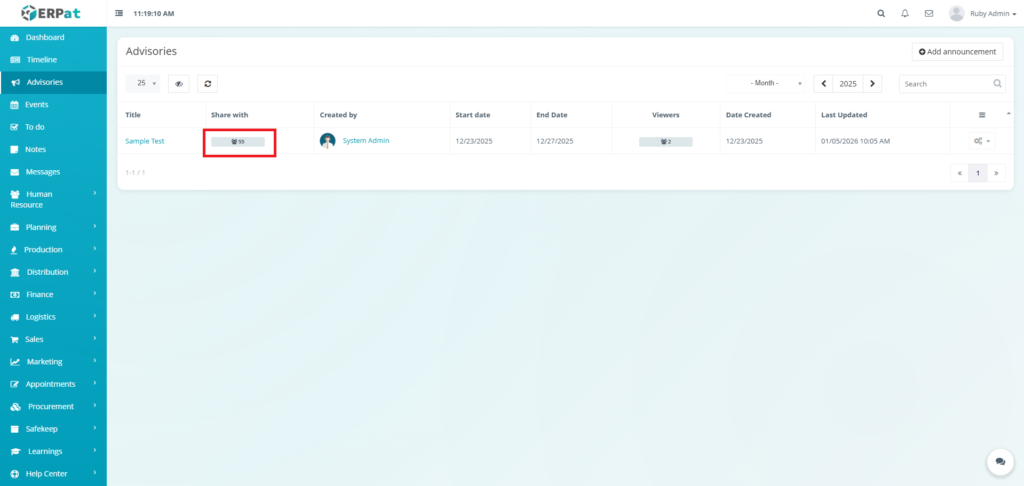Open Messages in the sidebar
The width and height of the screenshot is (1024, 486).
click(x=53, y=172)
